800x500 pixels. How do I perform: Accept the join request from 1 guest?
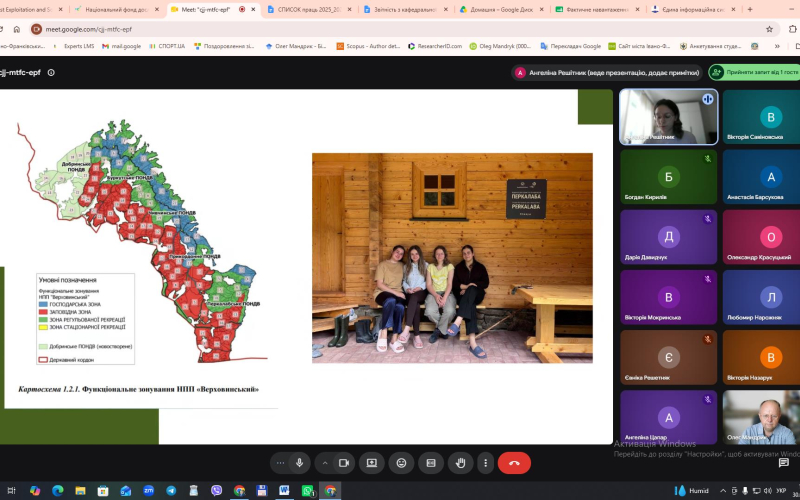coord(755,72)
